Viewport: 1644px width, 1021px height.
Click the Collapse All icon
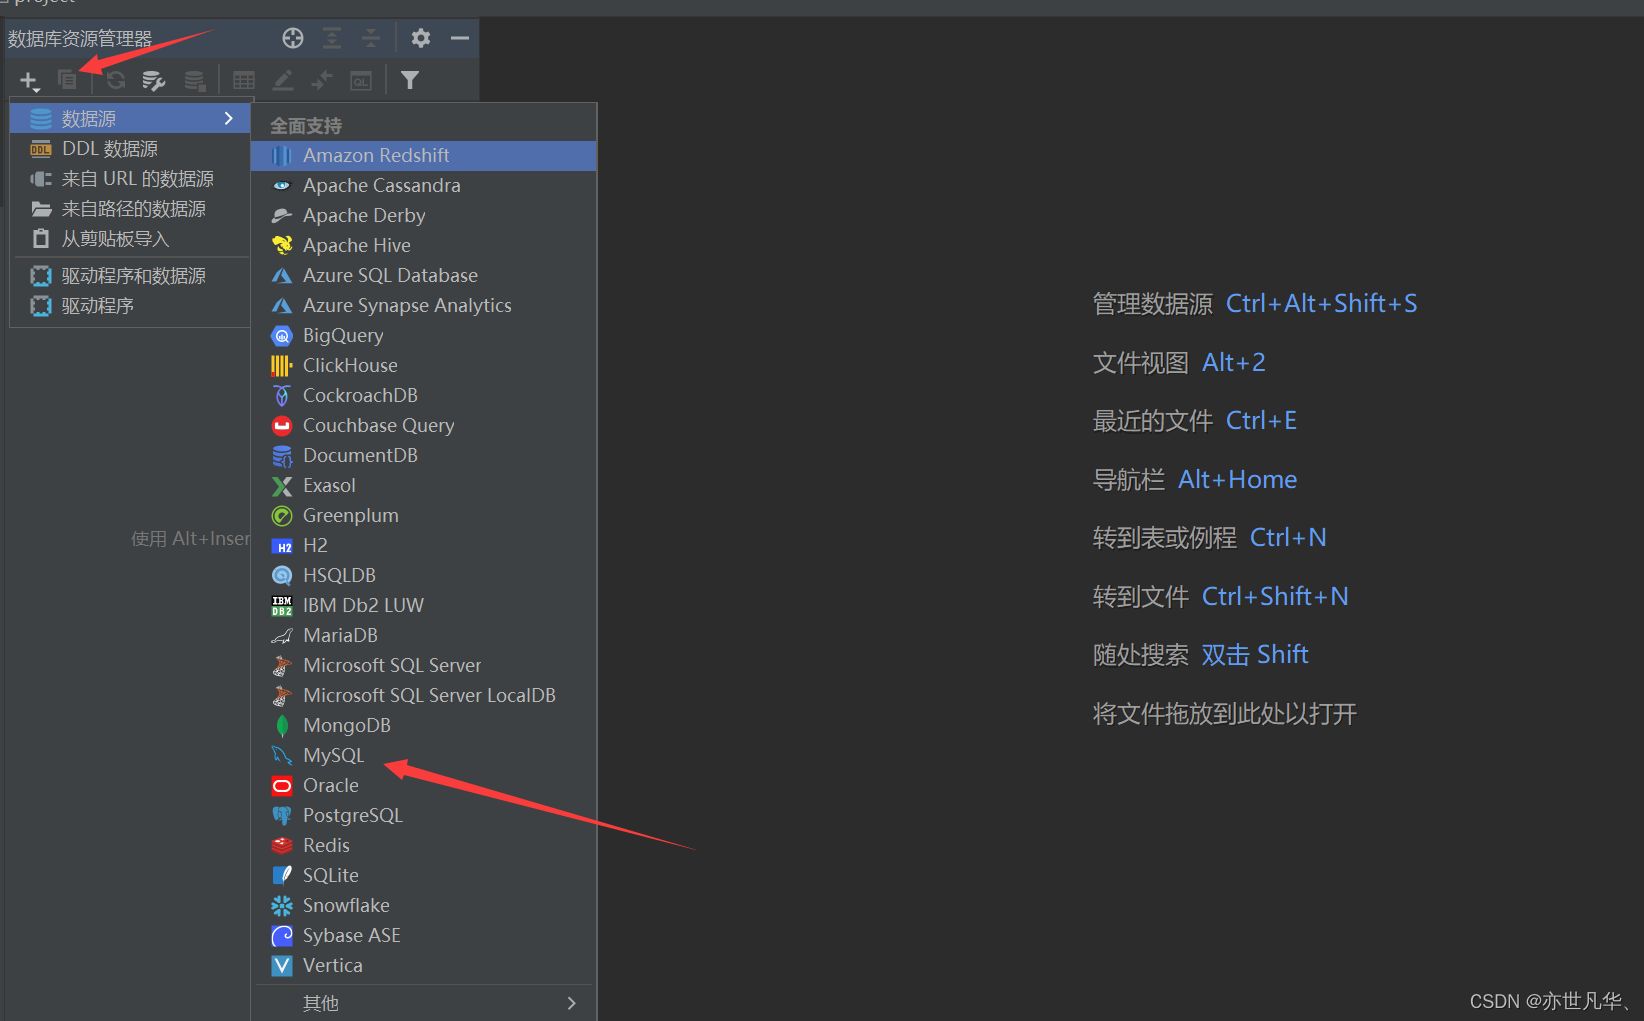pyautogui.click(x=371, y=38)
